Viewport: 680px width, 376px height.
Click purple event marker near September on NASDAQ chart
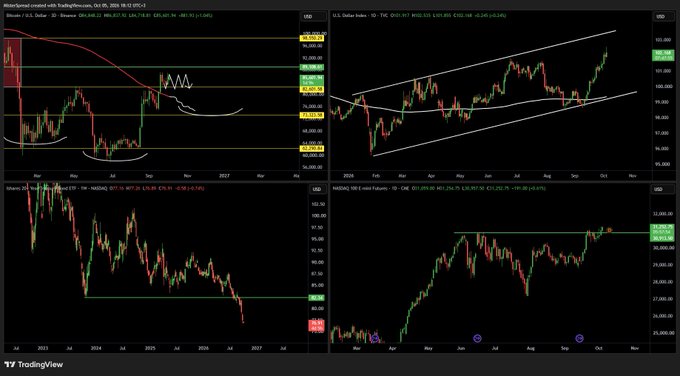click(579, 338)
